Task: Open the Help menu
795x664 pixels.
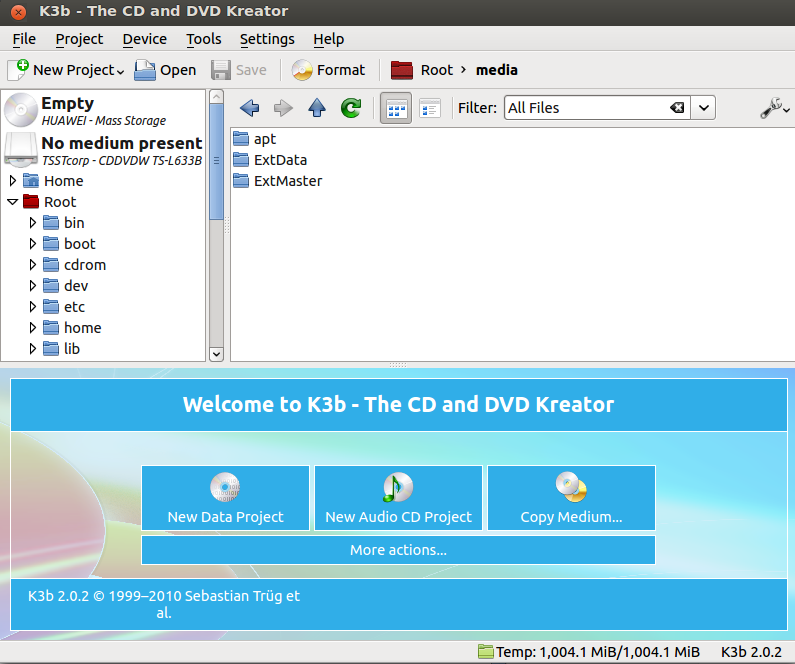Action: click(329, 39)
